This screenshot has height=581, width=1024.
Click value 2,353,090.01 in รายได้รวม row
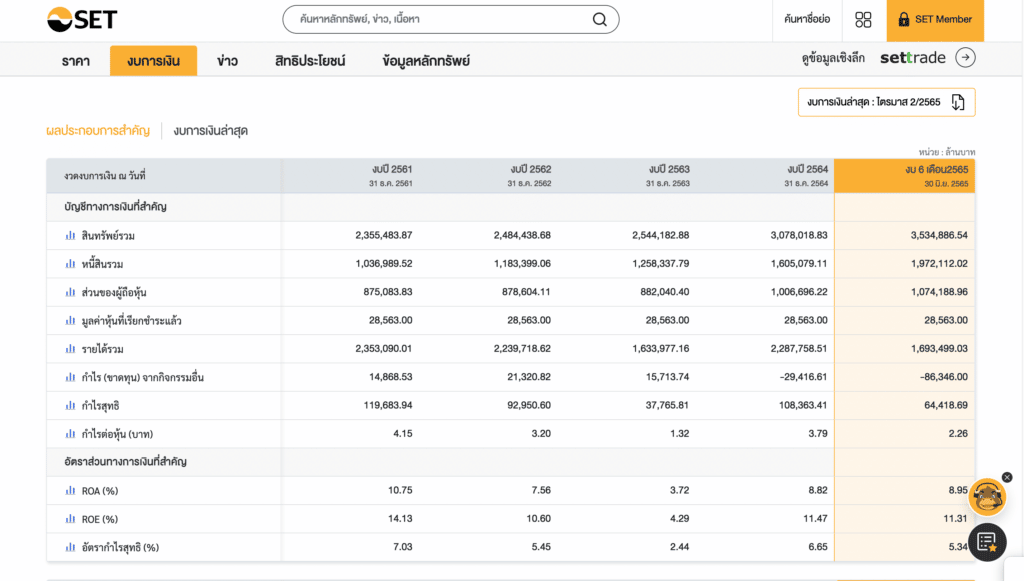coord(383,349)
